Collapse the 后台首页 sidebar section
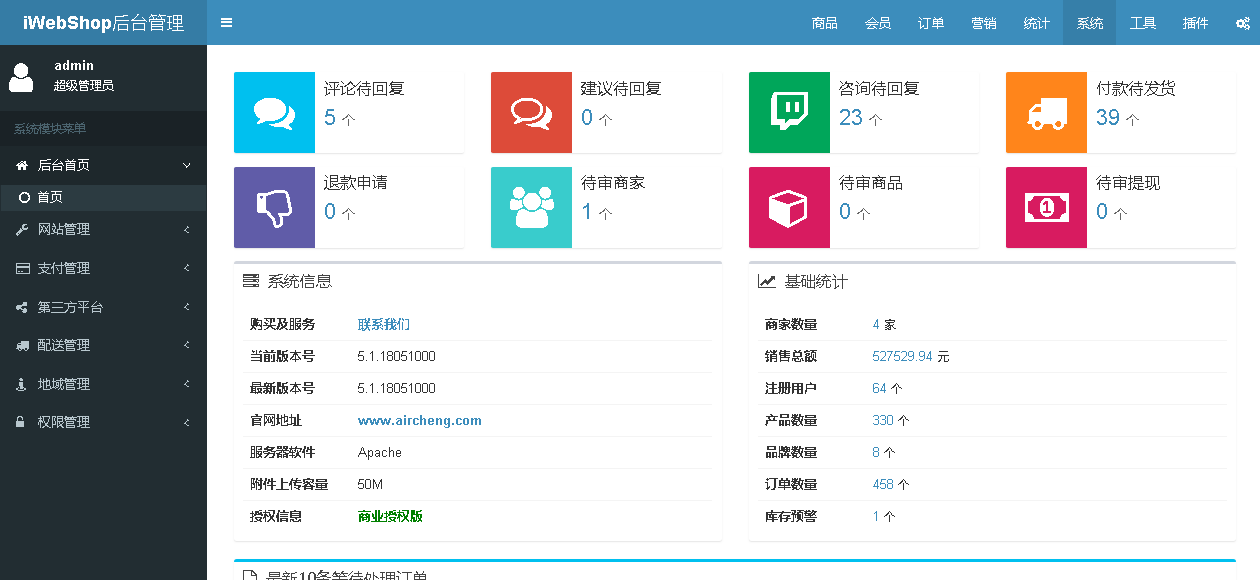1260x580 pixels. (x=103, y=165)
